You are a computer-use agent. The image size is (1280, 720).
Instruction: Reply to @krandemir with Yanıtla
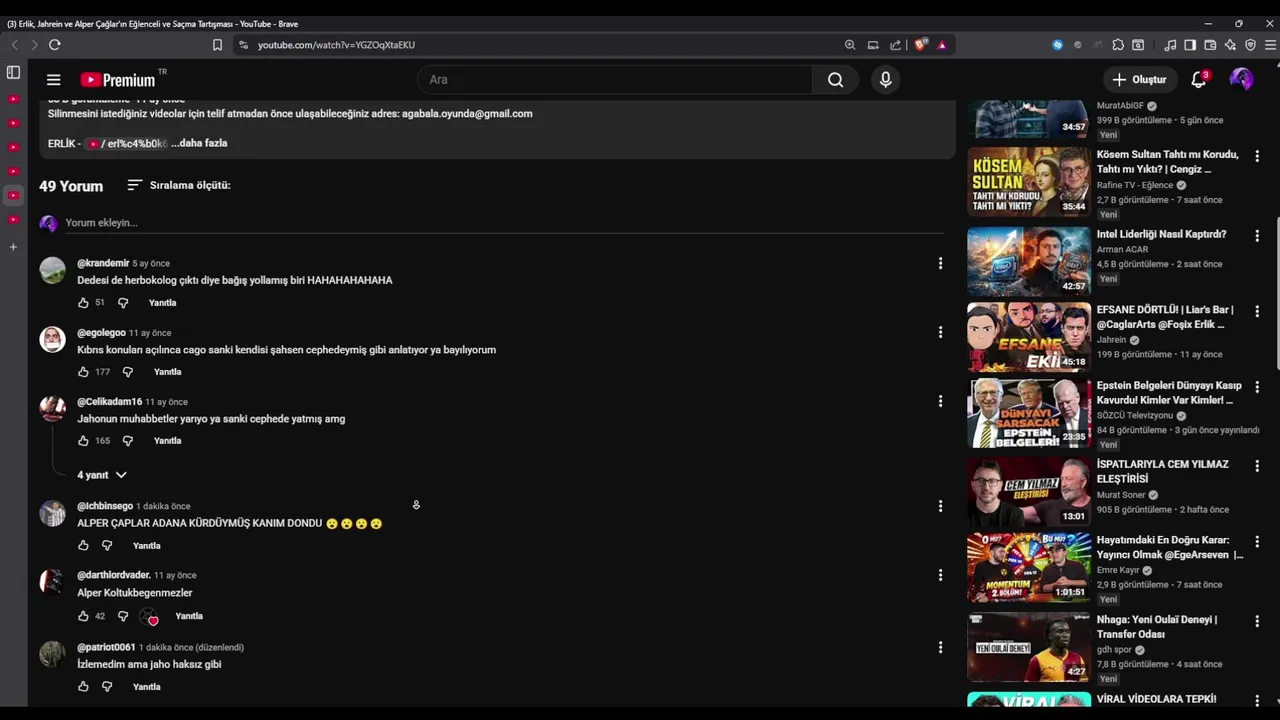pos(162,303)
